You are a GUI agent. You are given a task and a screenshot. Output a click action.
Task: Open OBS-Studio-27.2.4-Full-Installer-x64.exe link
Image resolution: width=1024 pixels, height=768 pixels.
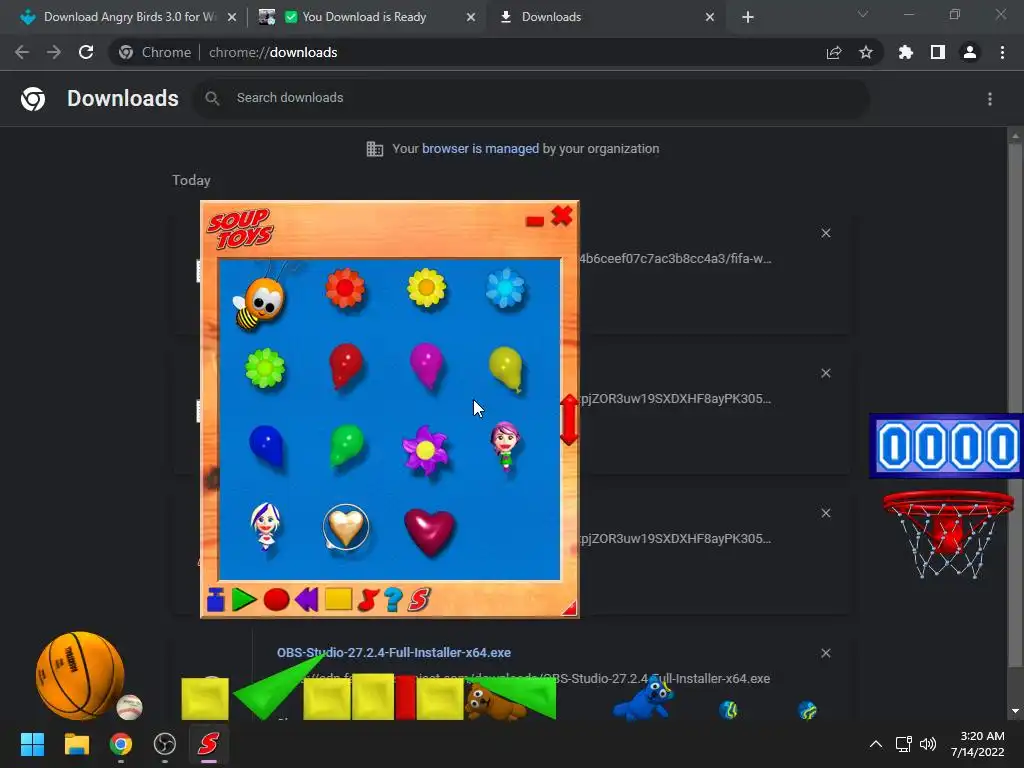point(394,652)
